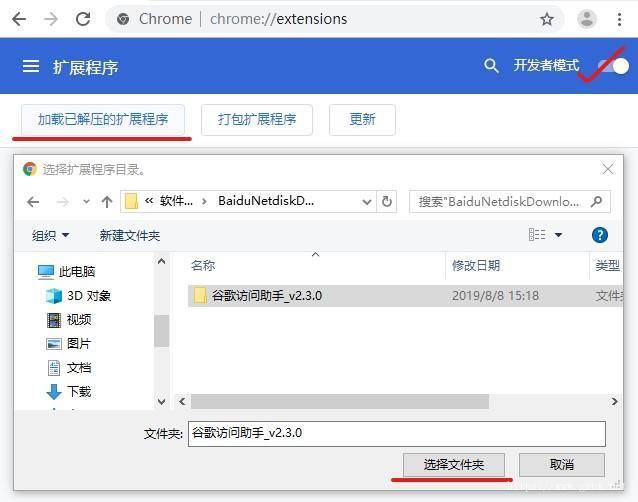Screen dimensions: 638x502
Task: Toggle the 开发者模式 switch
Action: (613, 66)
